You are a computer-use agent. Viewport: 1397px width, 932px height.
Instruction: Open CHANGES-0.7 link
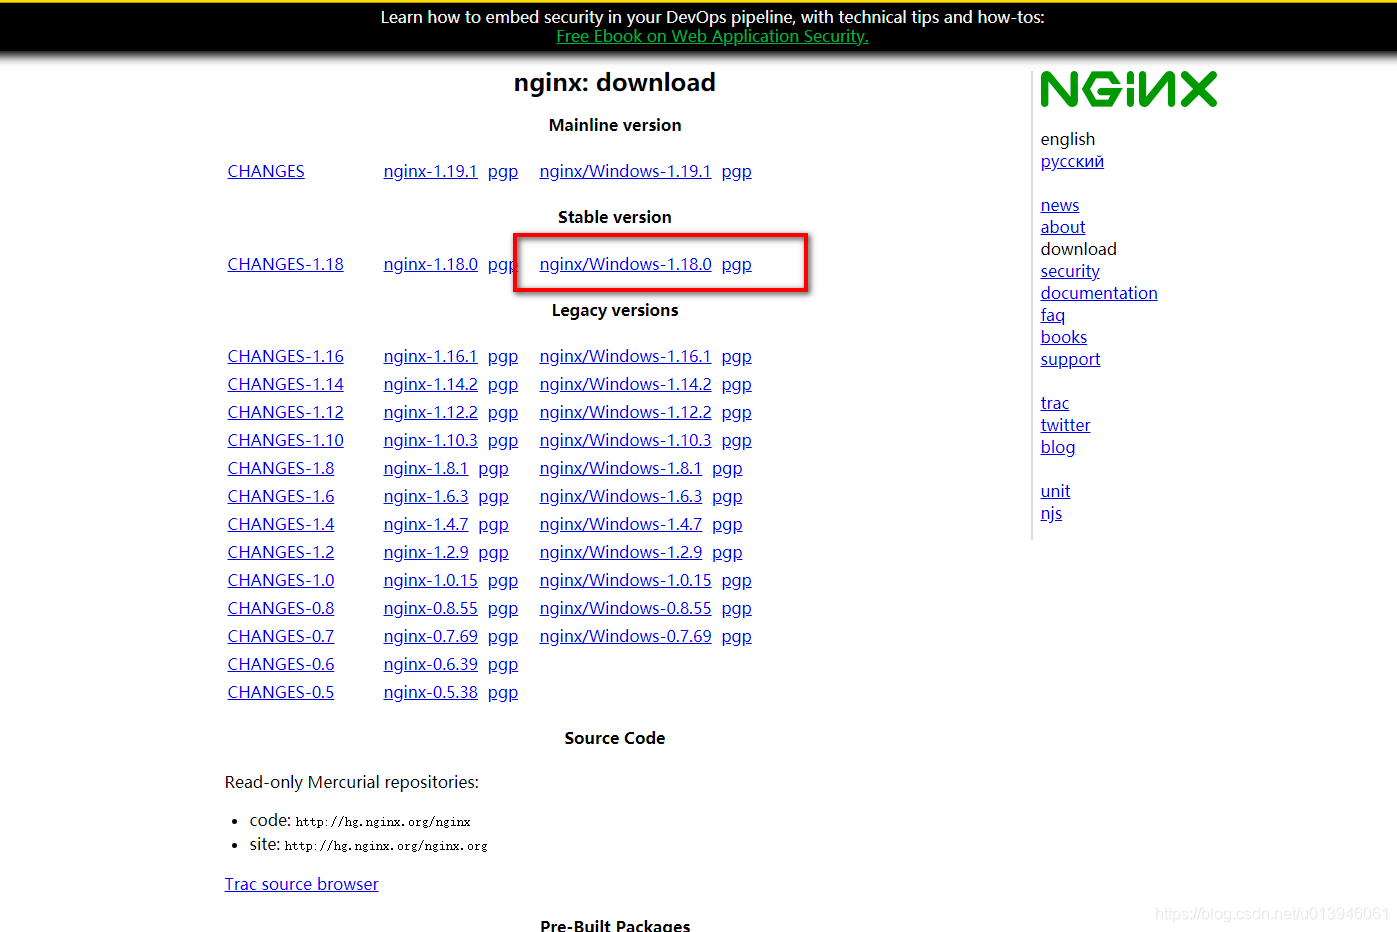pos(280,636)
